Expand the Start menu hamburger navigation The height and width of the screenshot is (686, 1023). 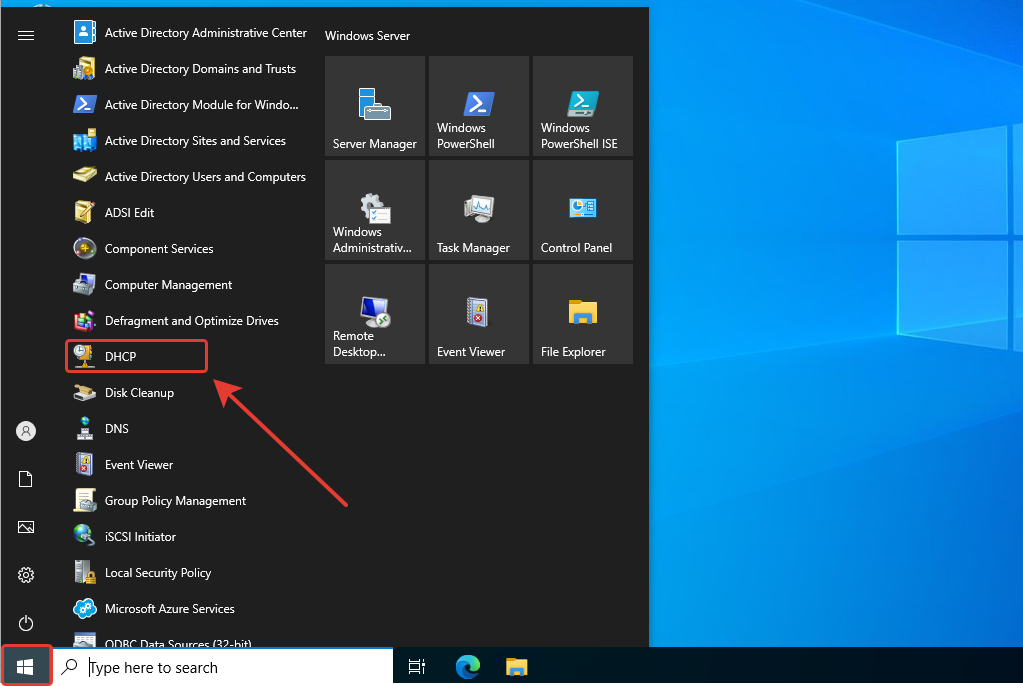click(26, 35)
